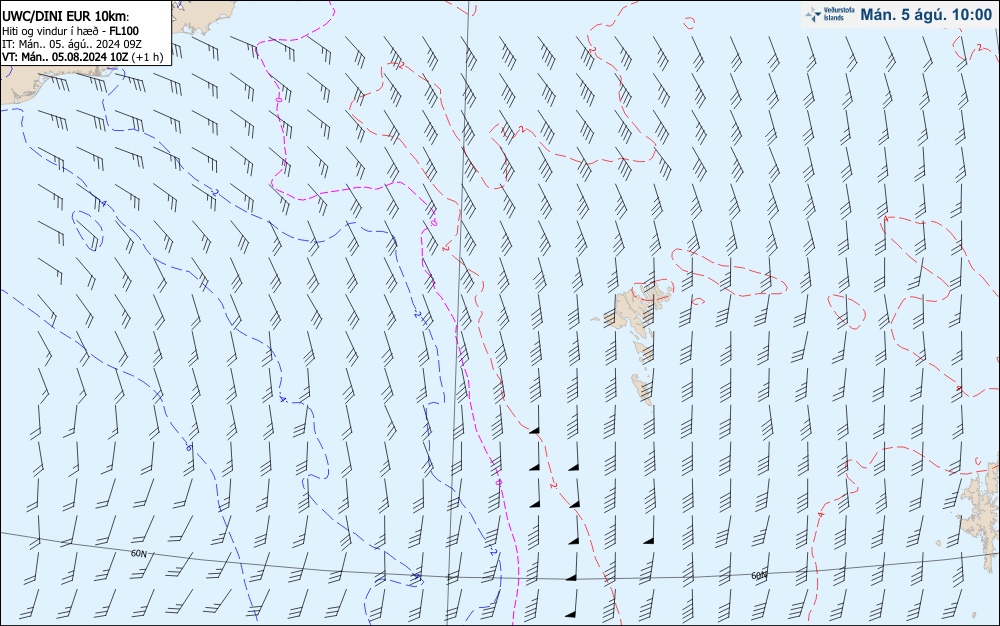Click the timestamp 'Mán. 5 ágú. 10:00'
The image size is (1000, 626).
tap(926, 15)
